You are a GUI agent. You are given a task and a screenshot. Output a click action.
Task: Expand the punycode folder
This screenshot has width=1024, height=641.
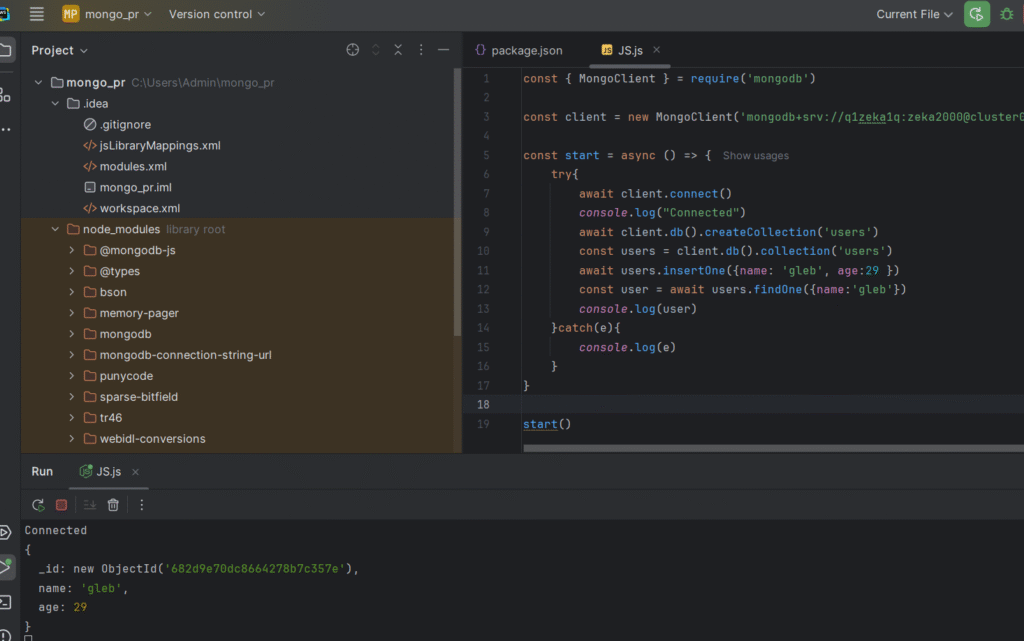[72, 375]
